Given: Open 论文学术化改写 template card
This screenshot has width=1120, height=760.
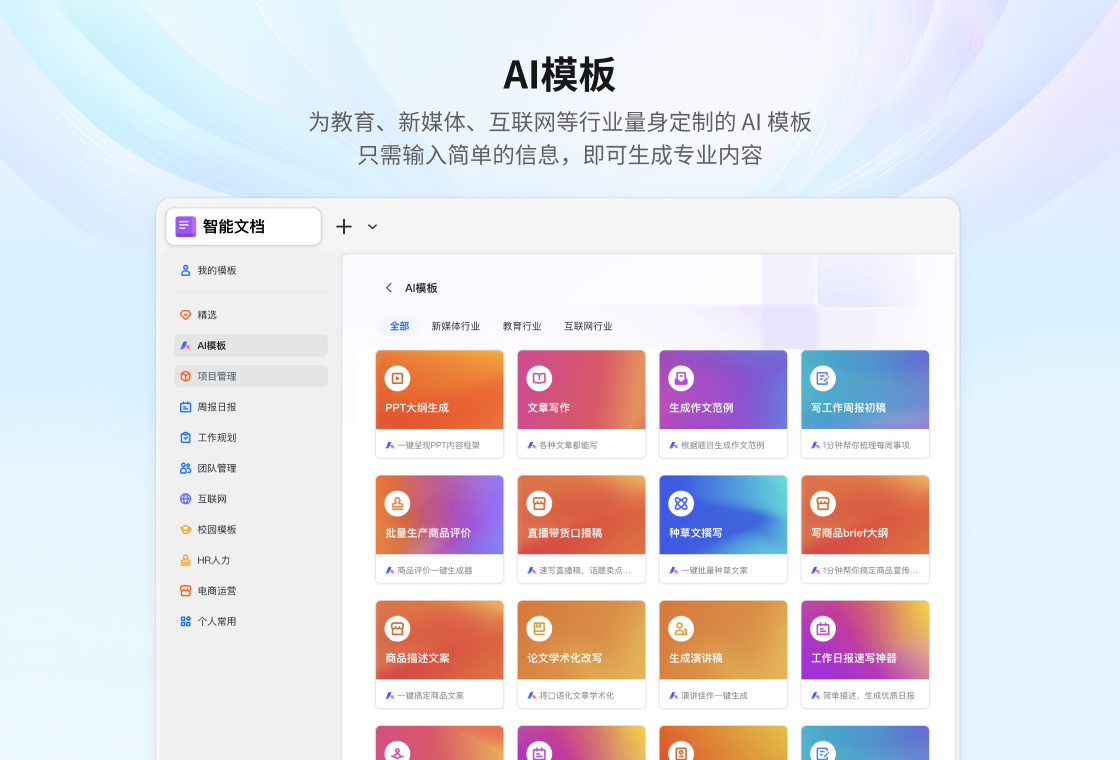Looking at the screenshot, I should [x=581, y=654].
